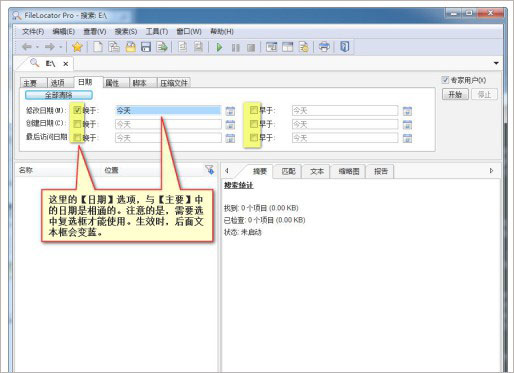Viewport: 514px width, 373px height.
Task: Click the 全部清除 button
Action: (x=59, y=95)
